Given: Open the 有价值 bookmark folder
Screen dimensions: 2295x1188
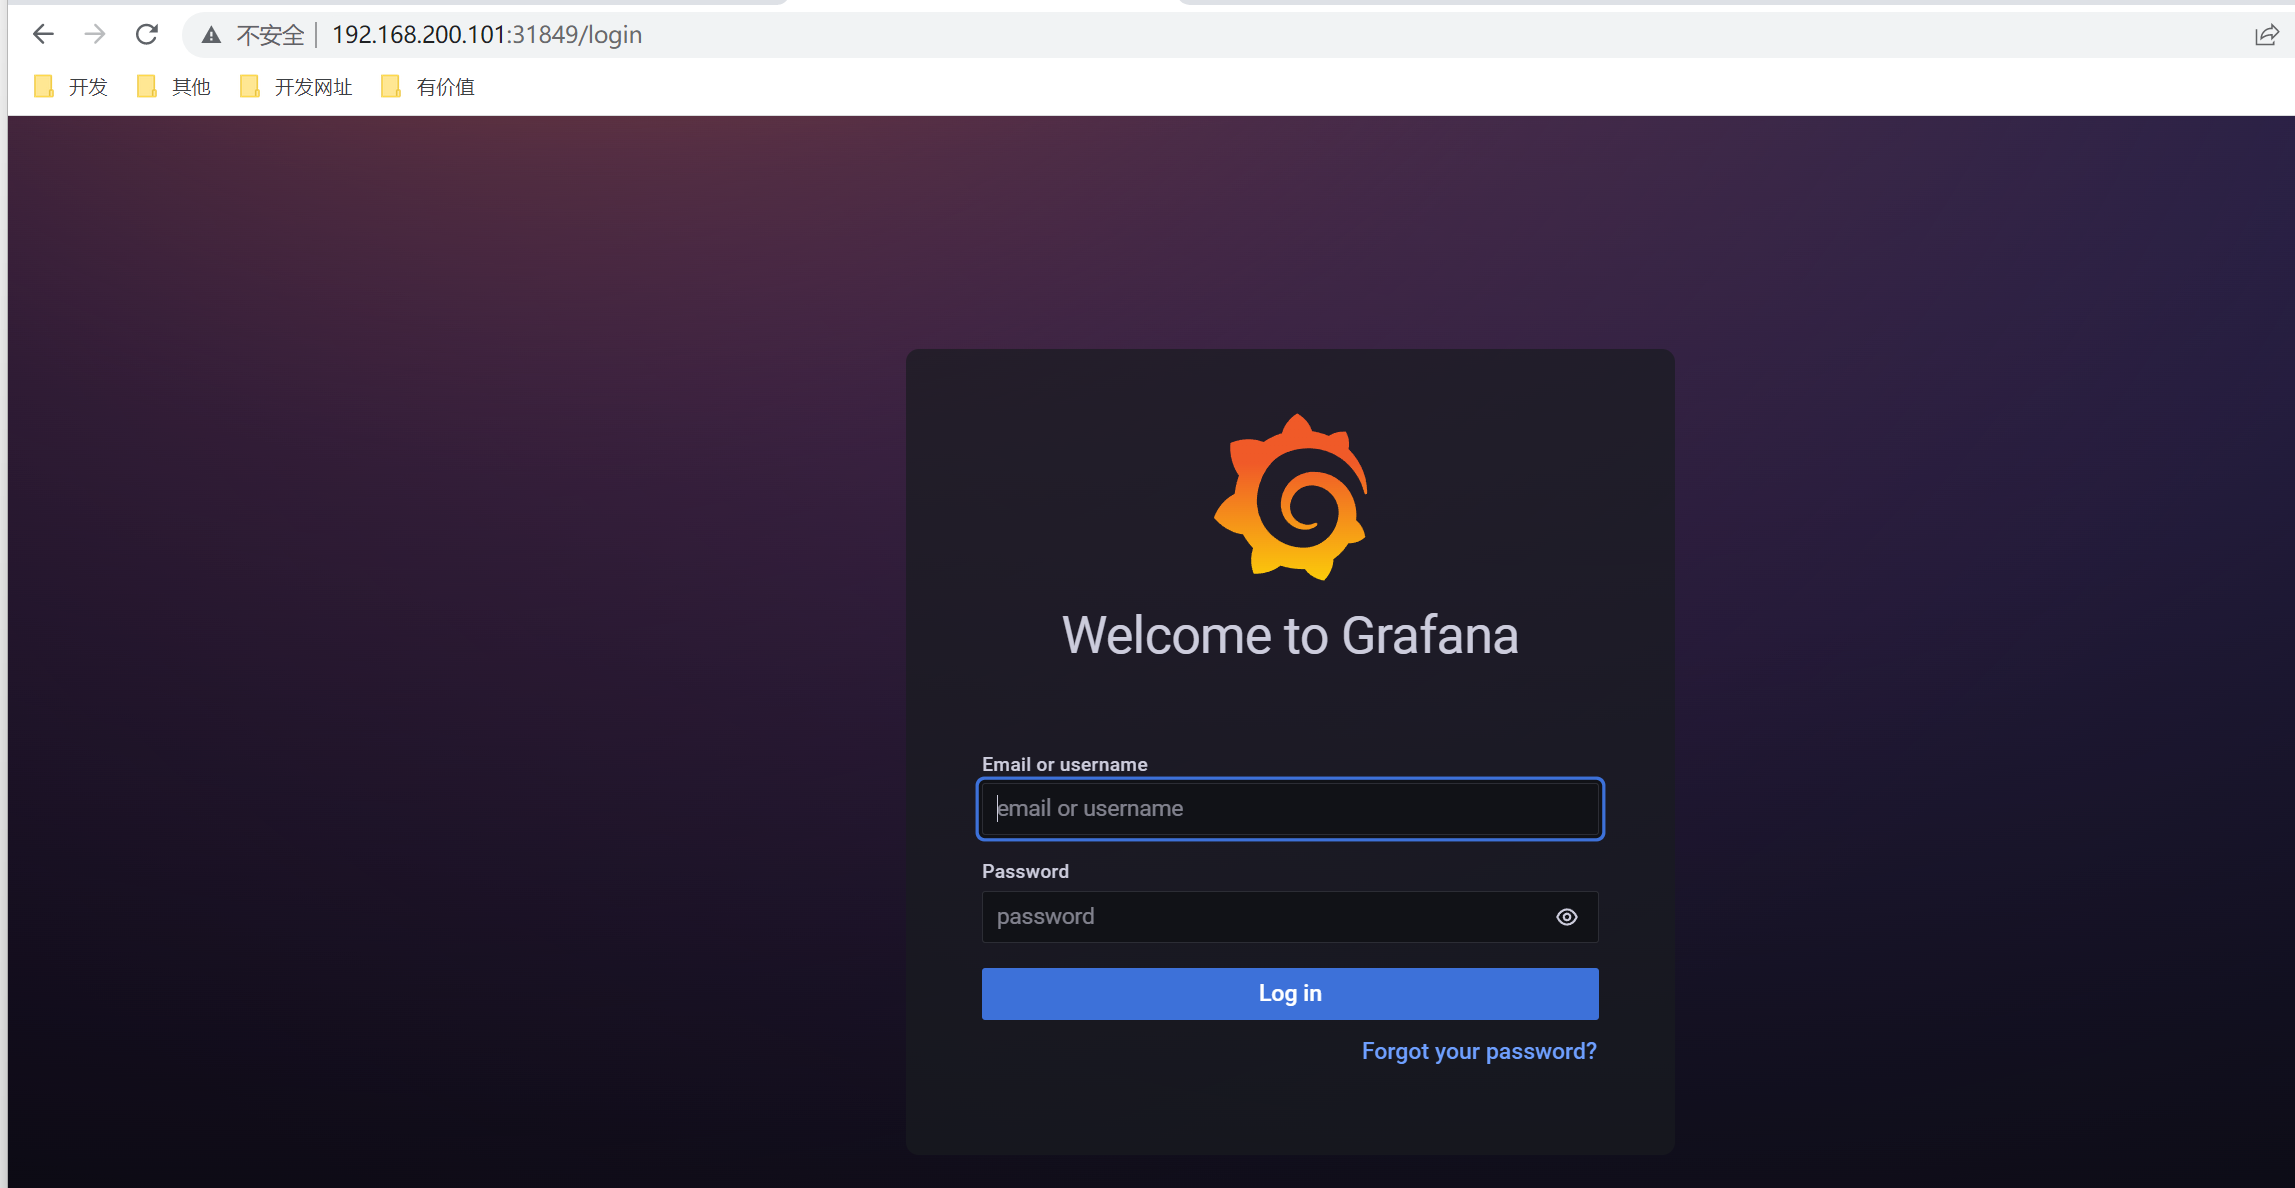Looking at the screenshot, I should pos(428,87).
